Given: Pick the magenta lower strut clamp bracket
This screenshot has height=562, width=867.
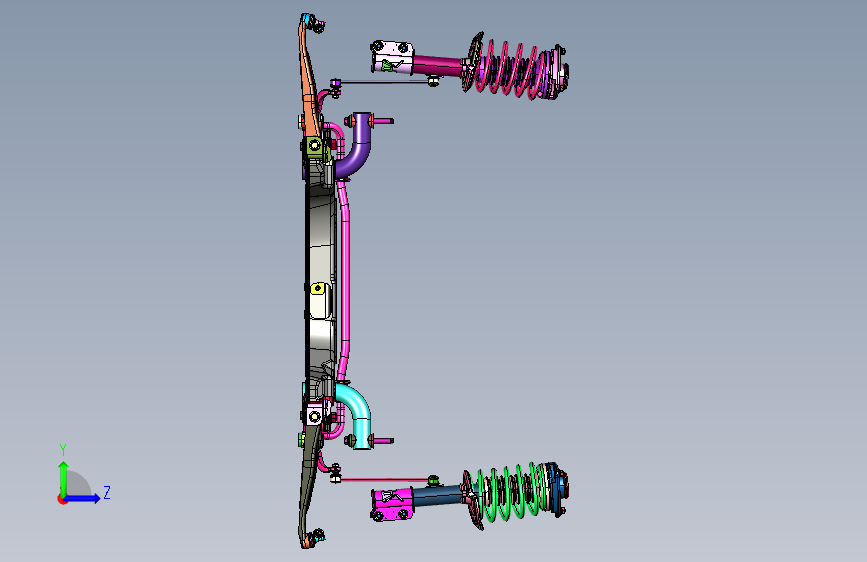Looking at the screenshot, I should click(x=392, y=504).
